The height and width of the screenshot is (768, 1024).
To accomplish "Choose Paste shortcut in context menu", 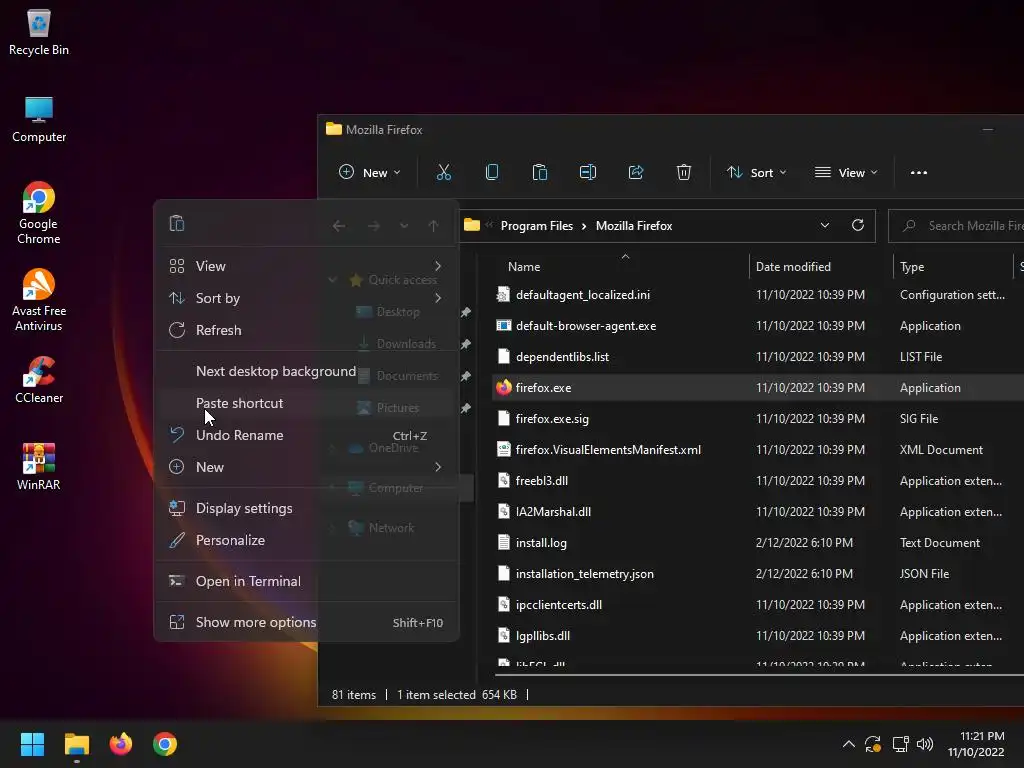I will click(306, 403).
